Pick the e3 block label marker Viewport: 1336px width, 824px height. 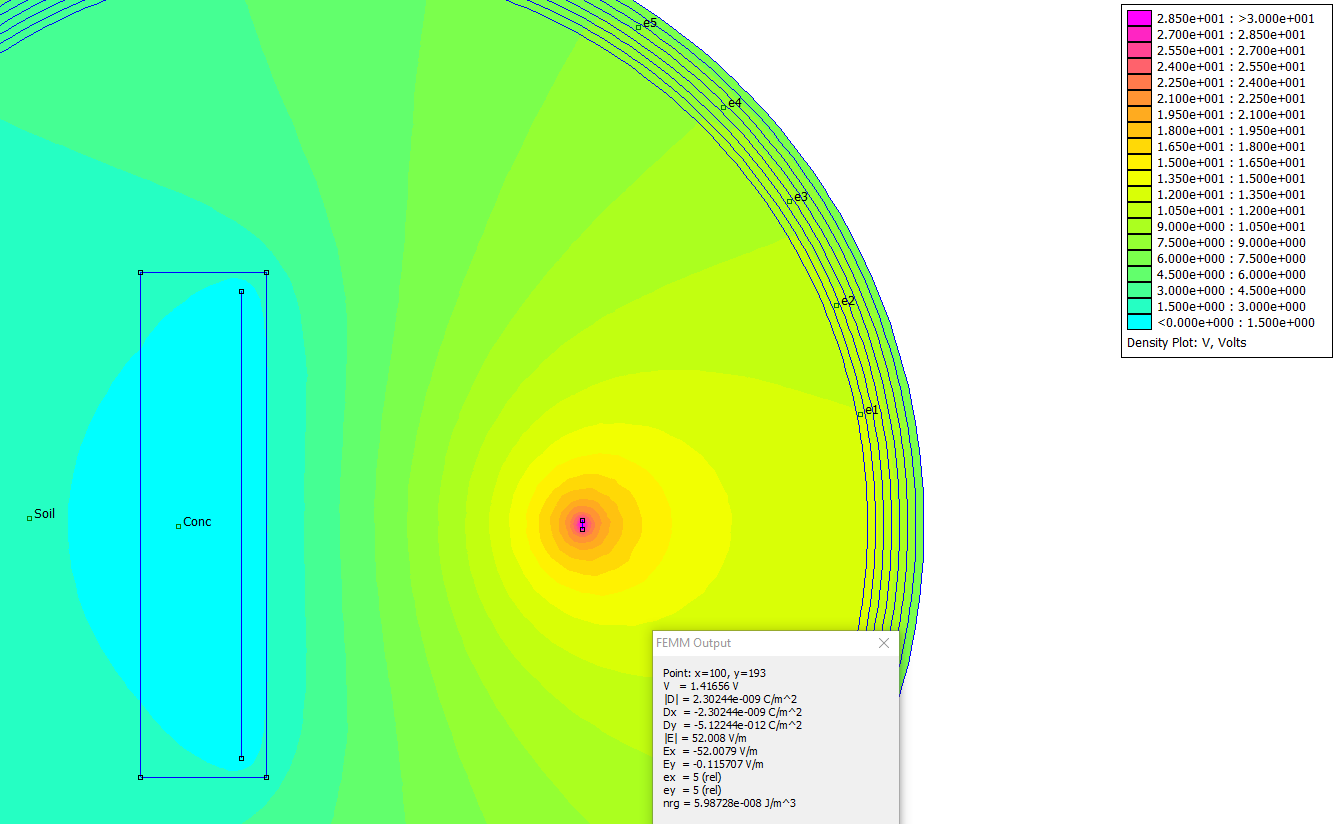789,201
